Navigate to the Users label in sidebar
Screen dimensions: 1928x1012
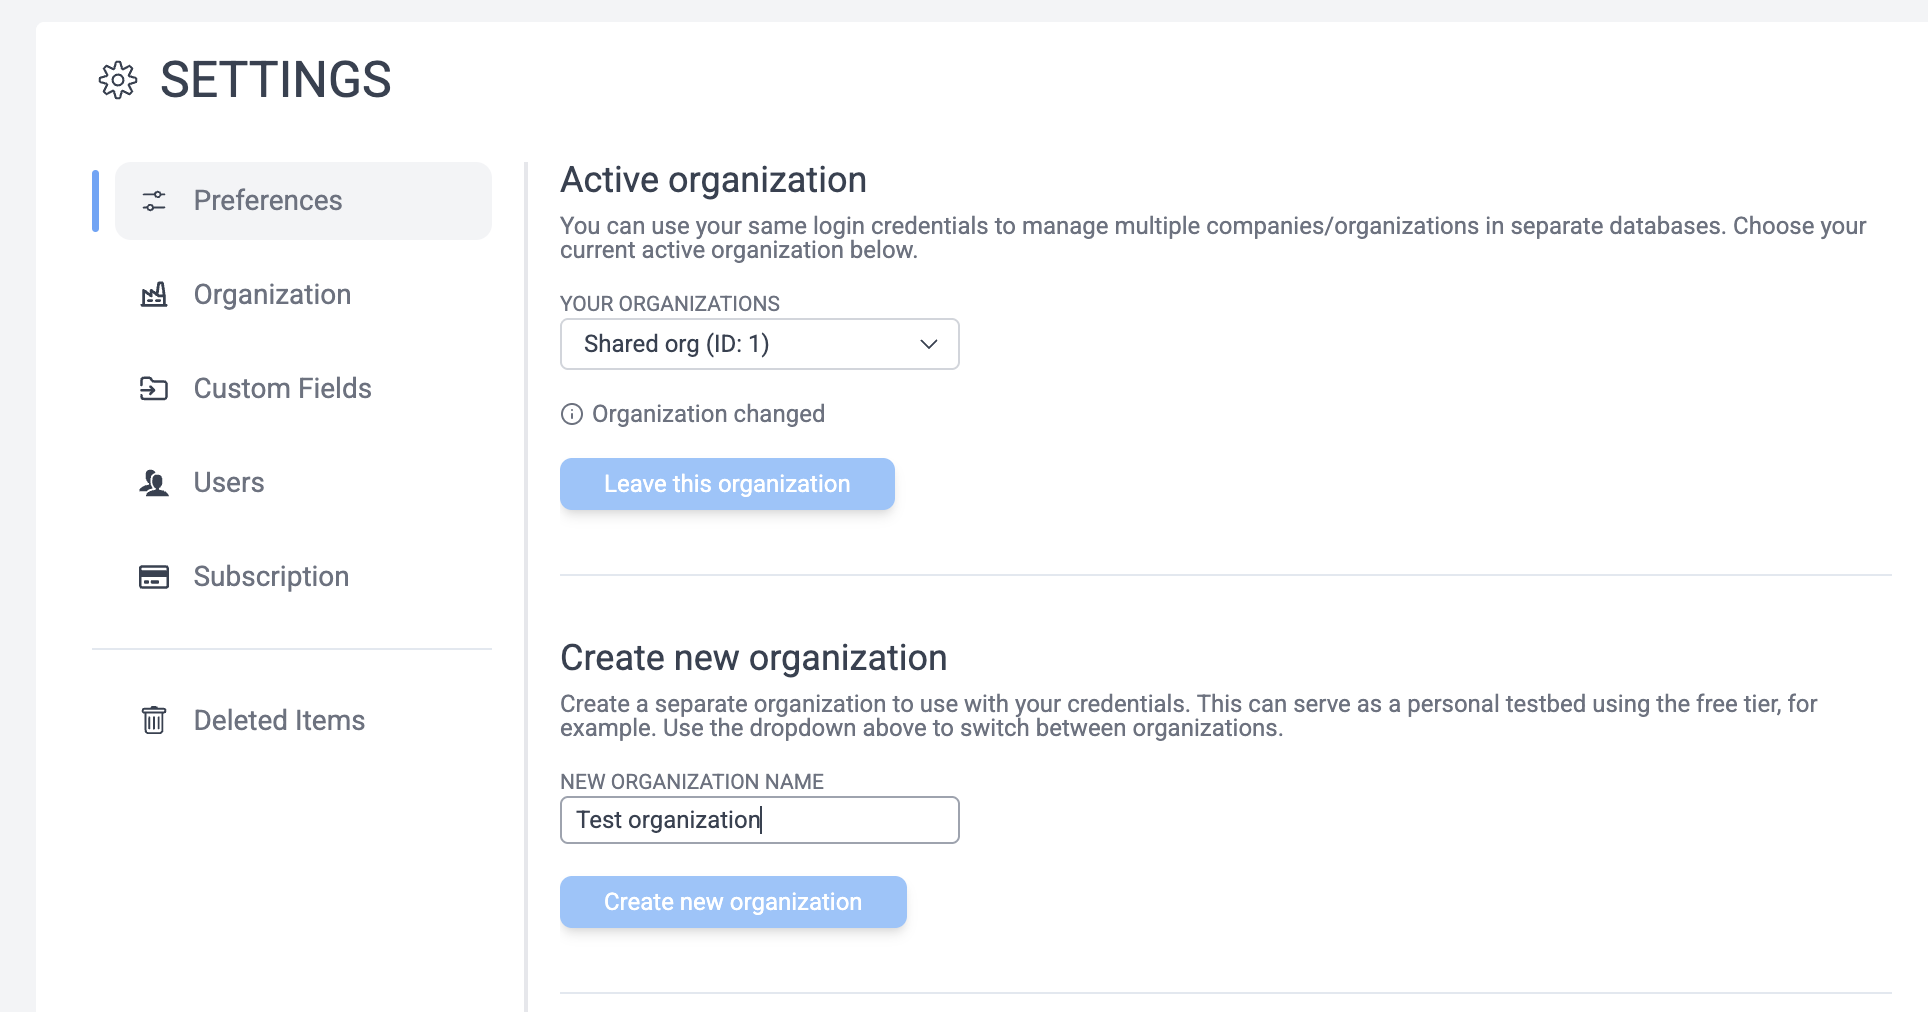tap(229, 483)
